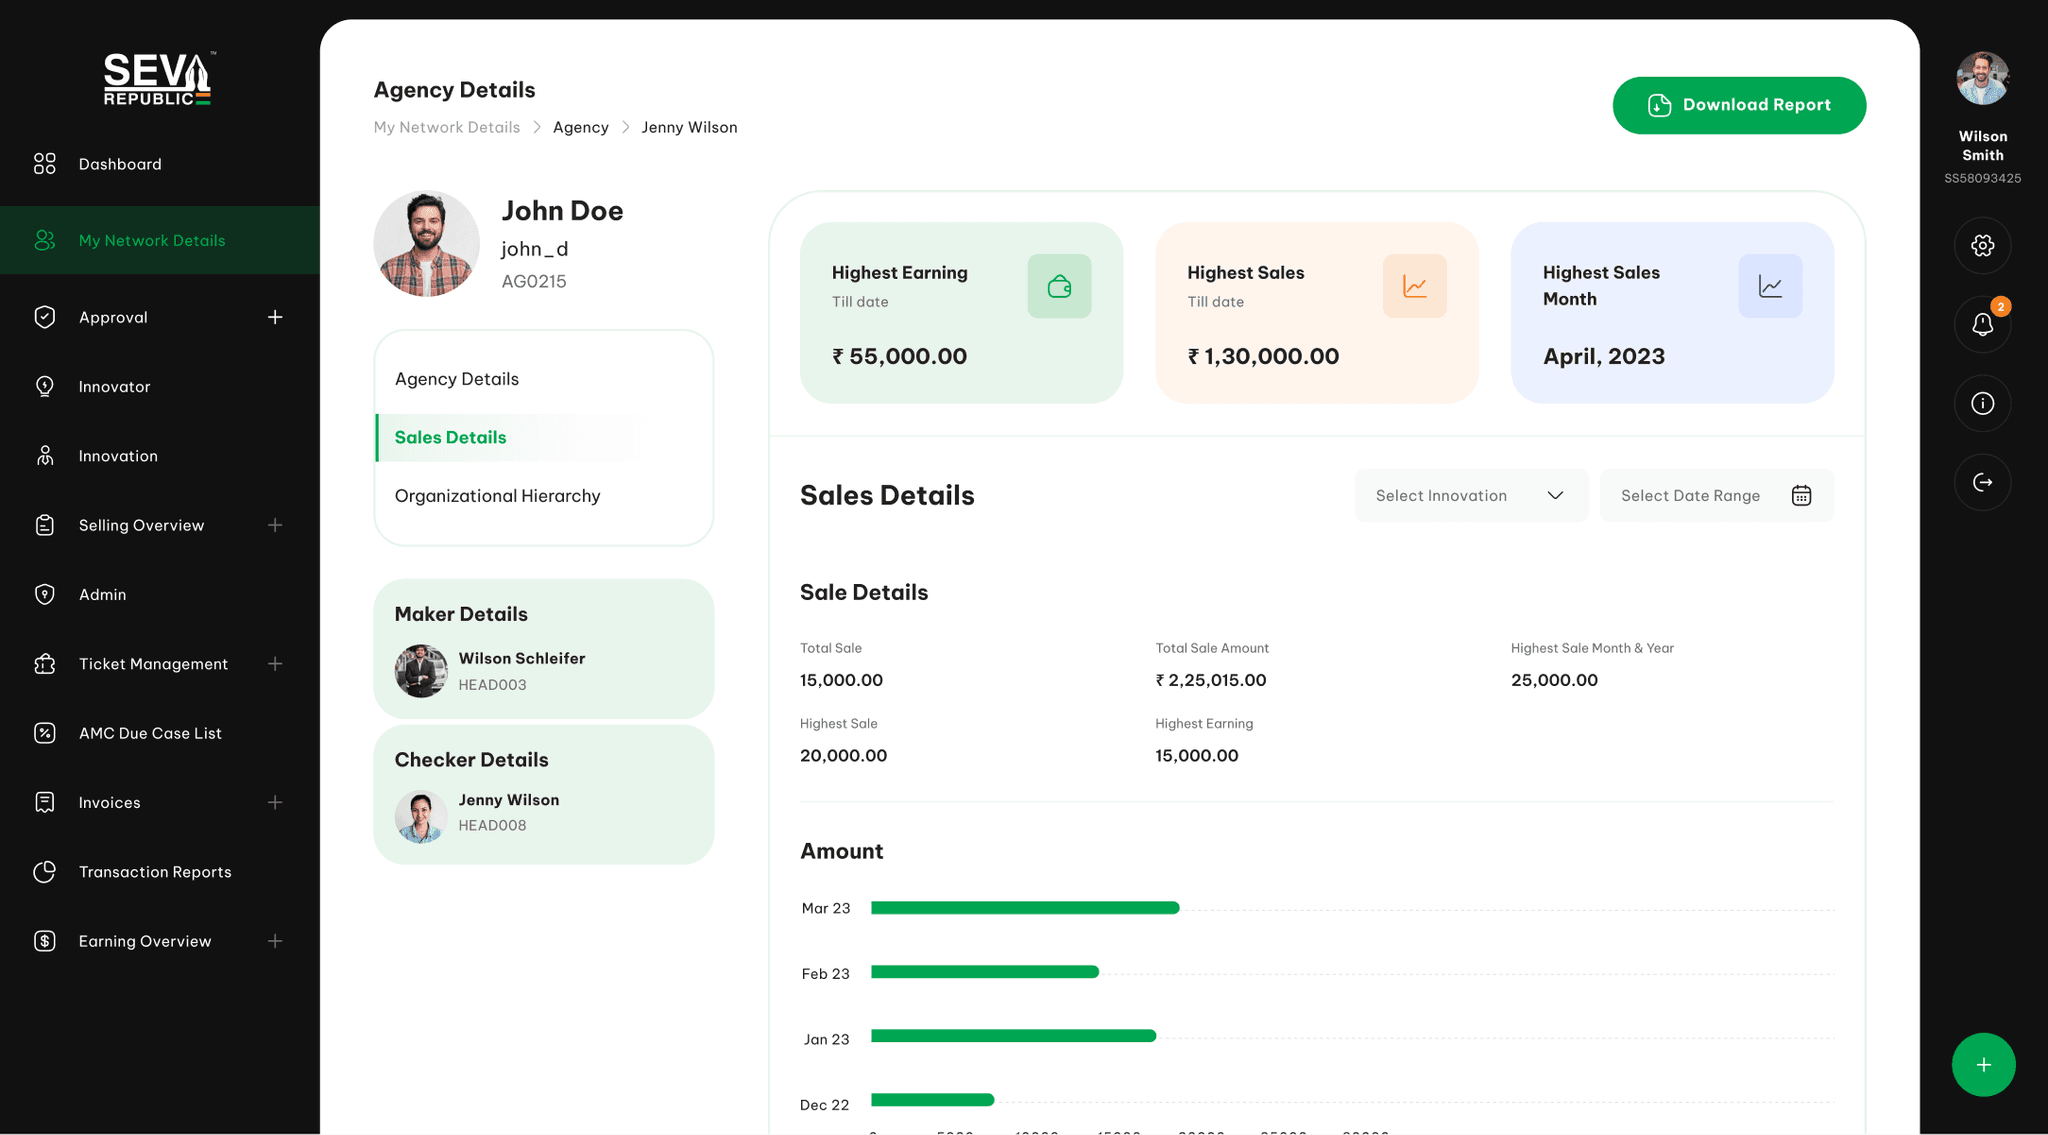Click My Network Details breadcrumb link
2048x1135 pixels.
(x=447, y=127)
